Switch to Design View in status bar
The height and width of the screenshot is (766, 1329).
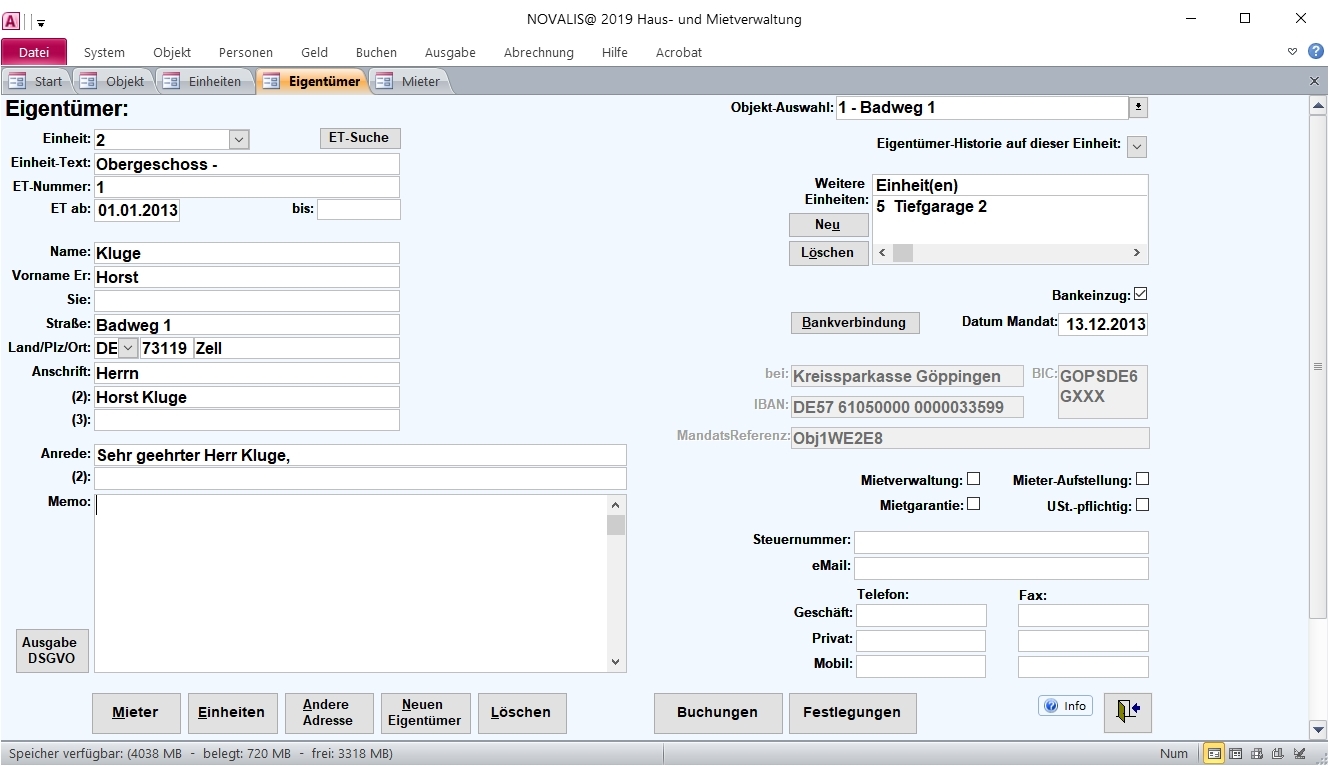(1300, 754)
